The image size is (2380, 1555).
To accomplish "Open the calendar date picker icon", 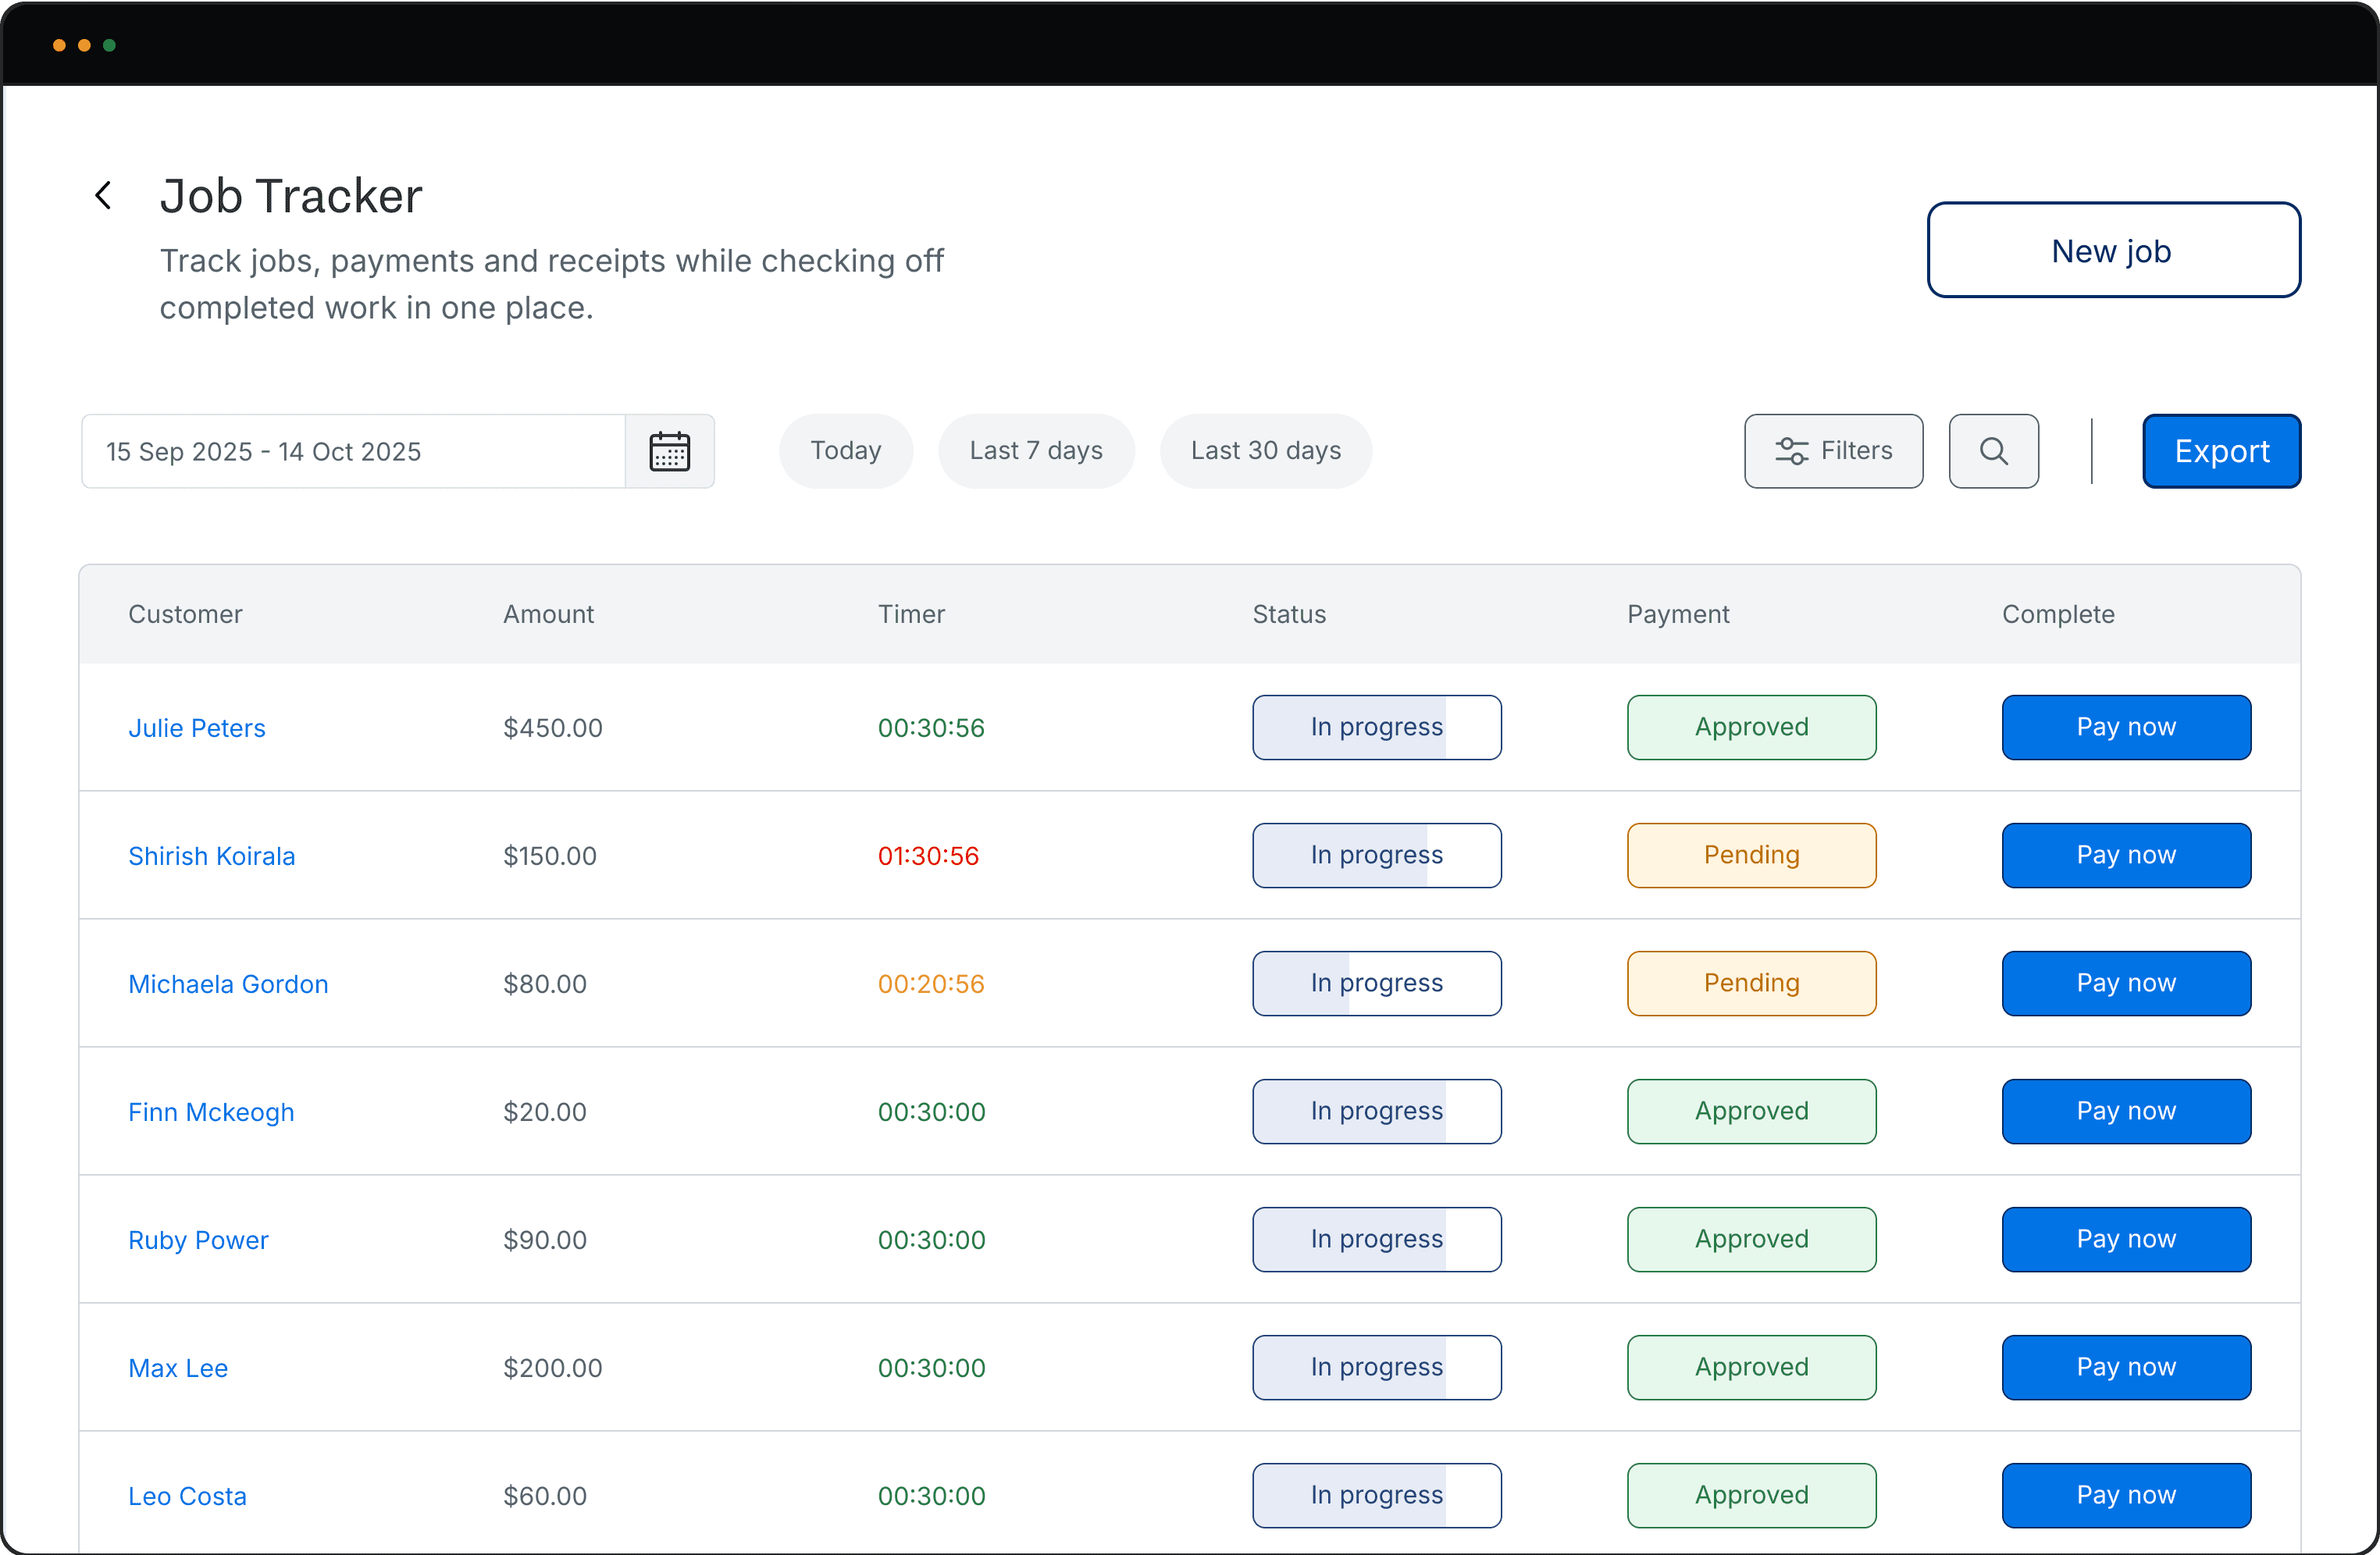I will point(669,451).
